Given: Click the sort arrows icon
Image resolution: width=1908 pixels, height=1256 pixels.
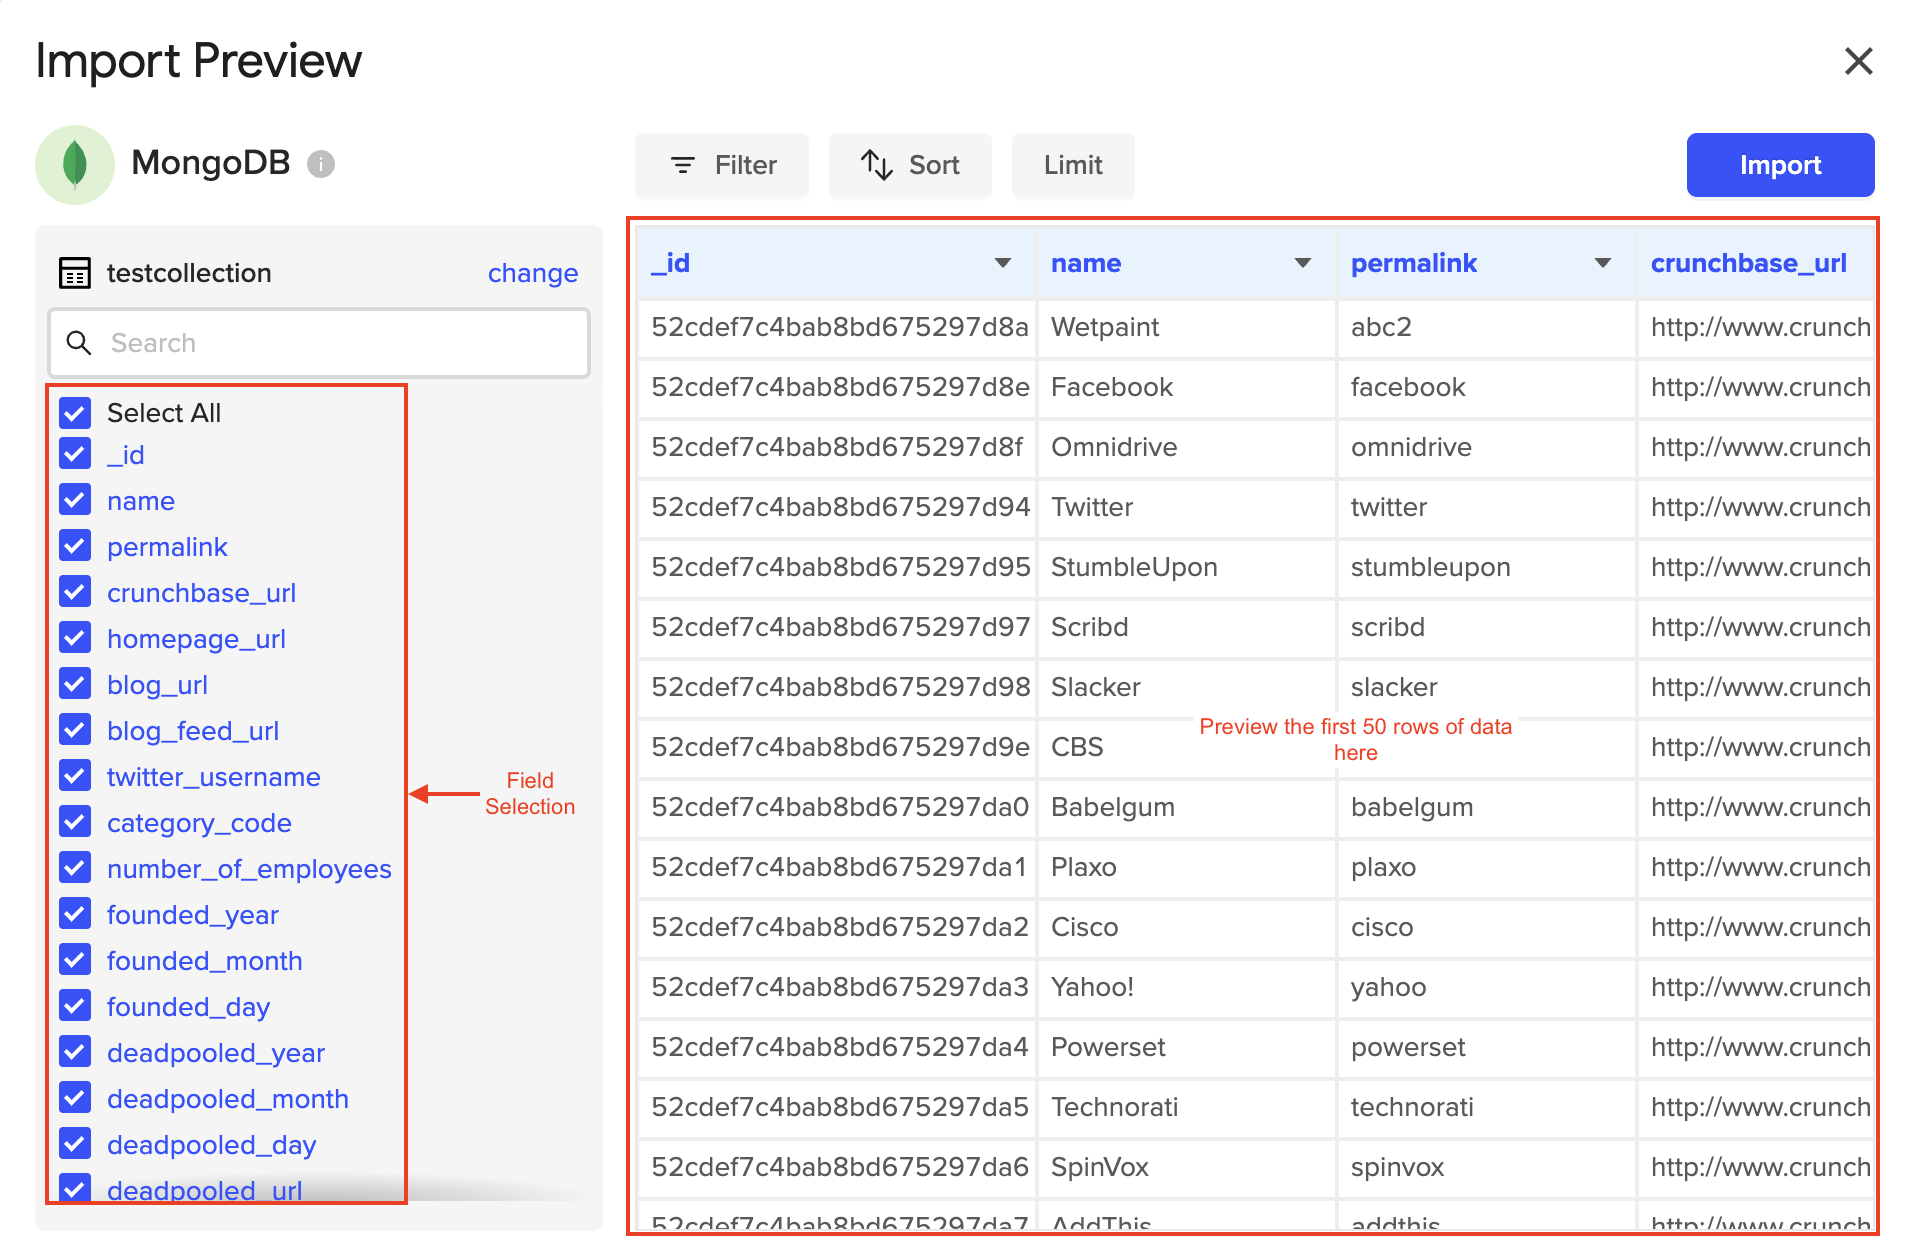Looking at the screenshot, I should pos(877,165).
